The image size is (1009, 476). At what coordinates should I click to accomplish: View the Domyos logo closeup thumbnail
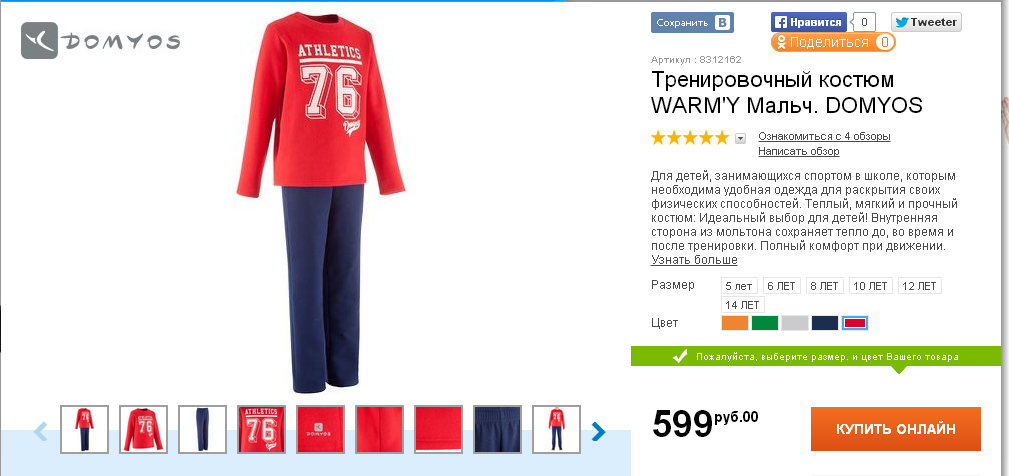point(320,429)
